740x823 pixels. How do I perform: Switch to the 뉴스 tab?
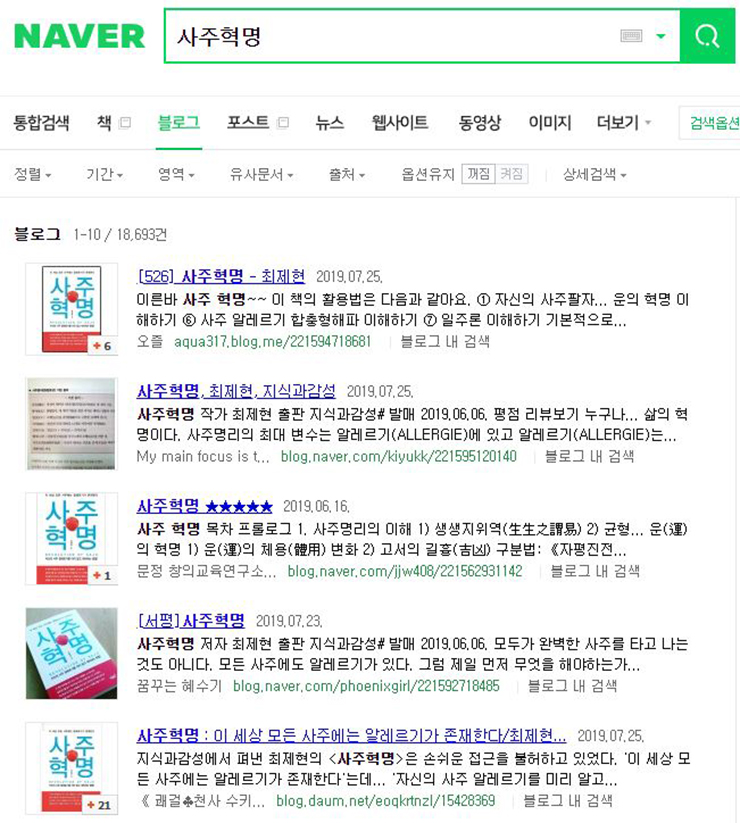(x=330, y=123)
